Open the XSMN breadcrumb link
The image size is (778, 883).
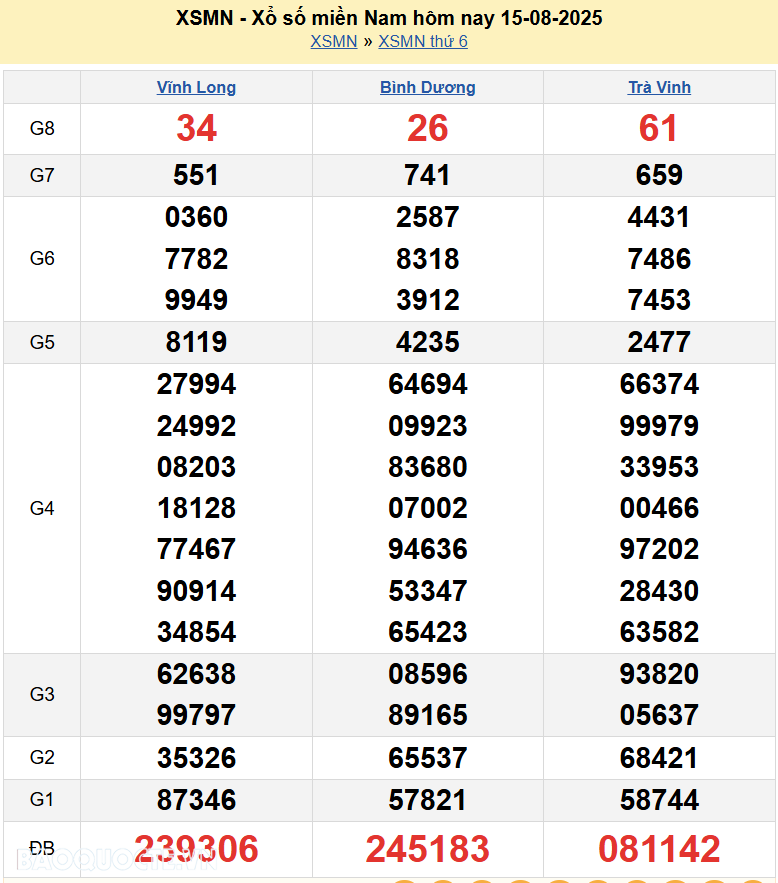coord(333,41)
